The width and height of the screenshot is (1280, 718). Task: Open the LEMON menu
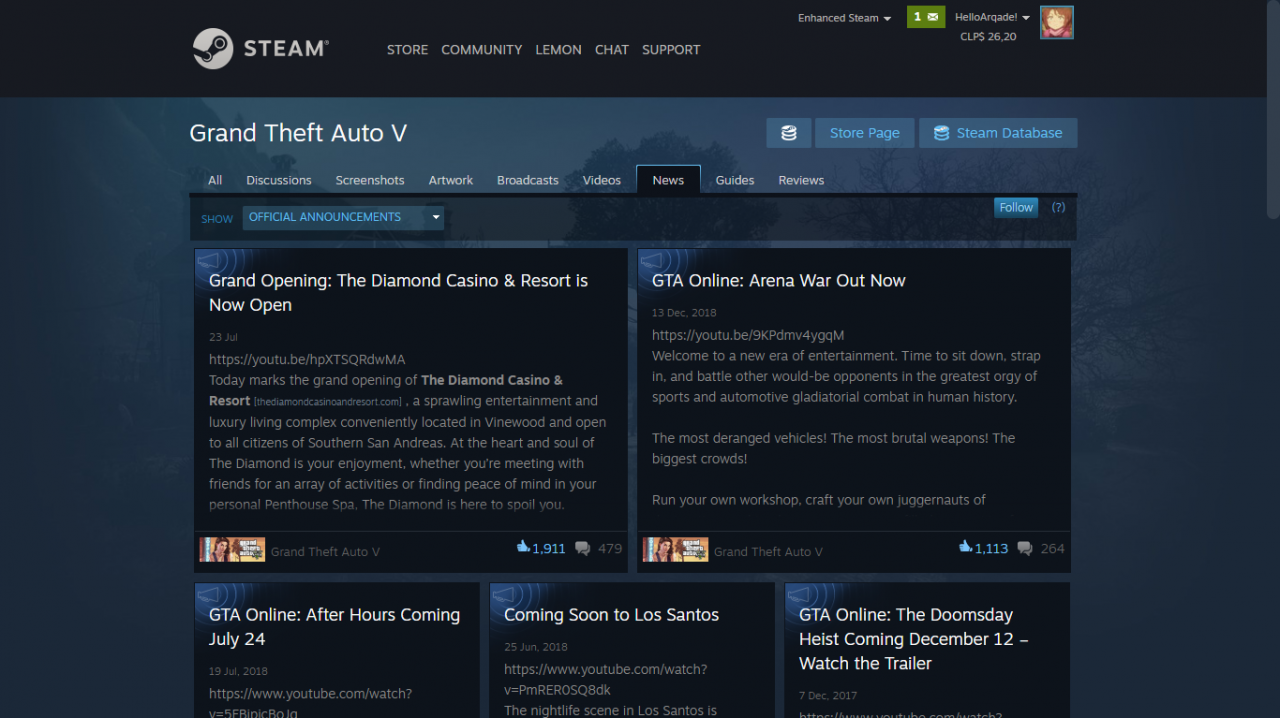tap(558, 49)
